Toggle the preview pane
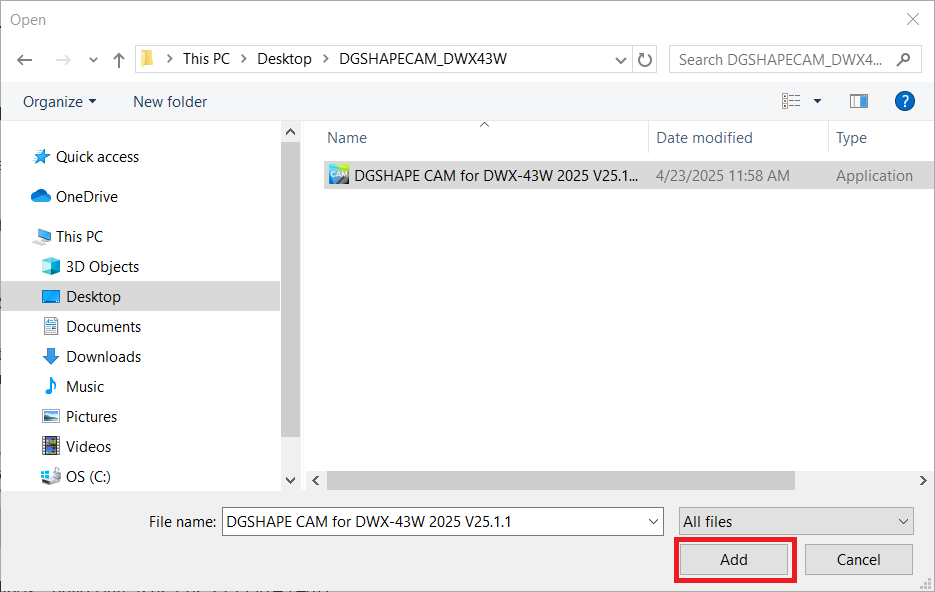935x592 pixels. pos(859,101)
